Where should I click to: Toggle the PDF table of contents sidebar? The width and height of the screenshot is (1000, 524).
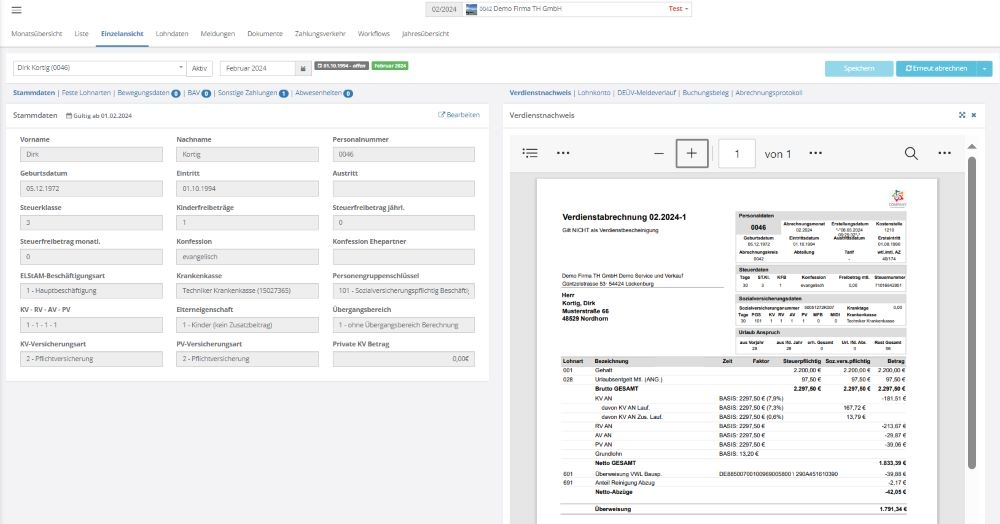tap(530, 153)
